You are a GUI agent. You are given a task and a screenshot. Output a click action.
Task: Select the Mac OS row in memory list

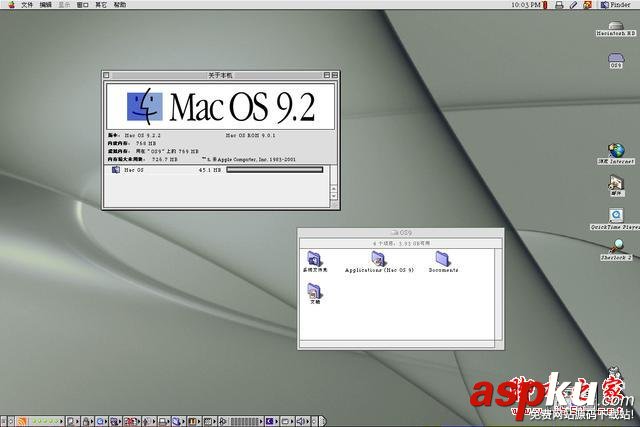point(216,170)
